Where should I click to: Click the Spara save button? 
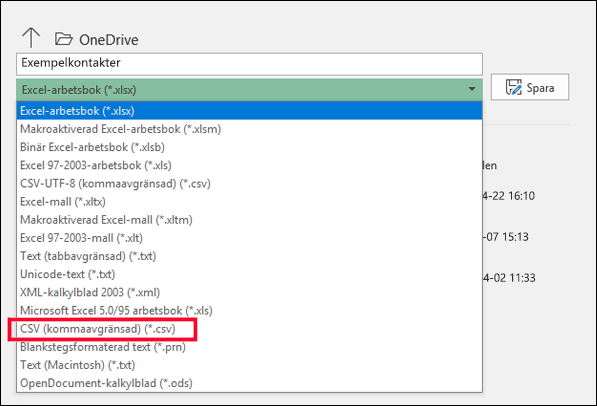(530, 87)
